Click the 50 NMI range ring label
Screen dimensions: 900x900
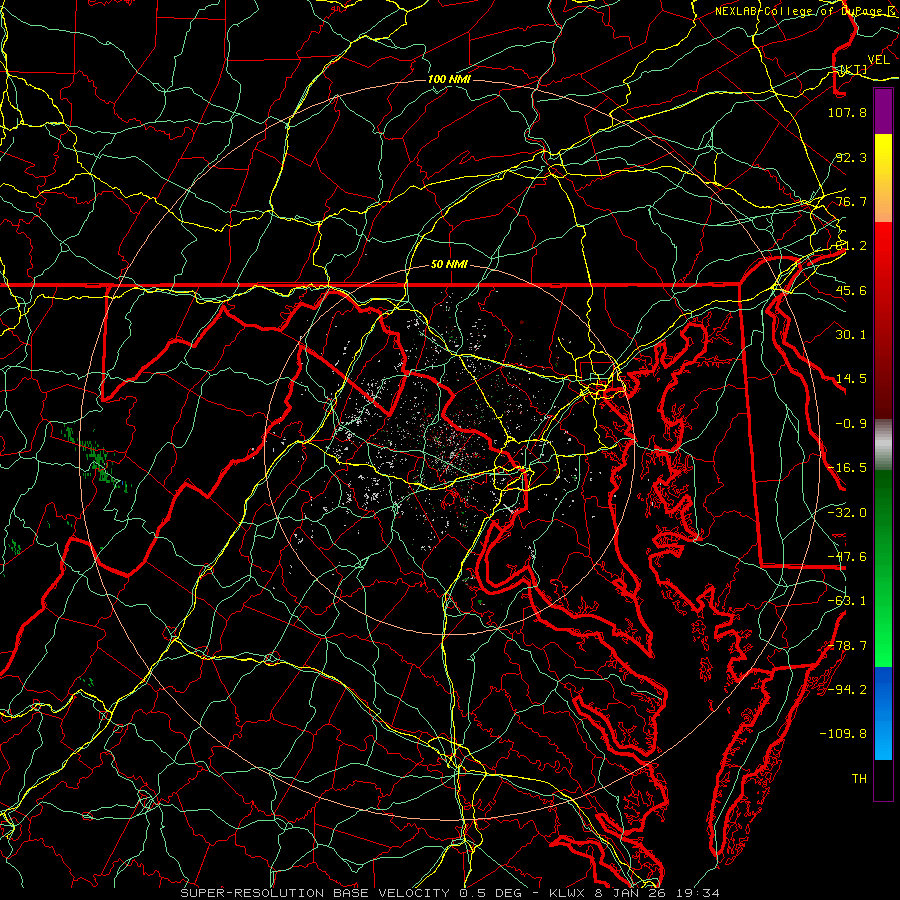pyautogui.click(x=449, y=265)
